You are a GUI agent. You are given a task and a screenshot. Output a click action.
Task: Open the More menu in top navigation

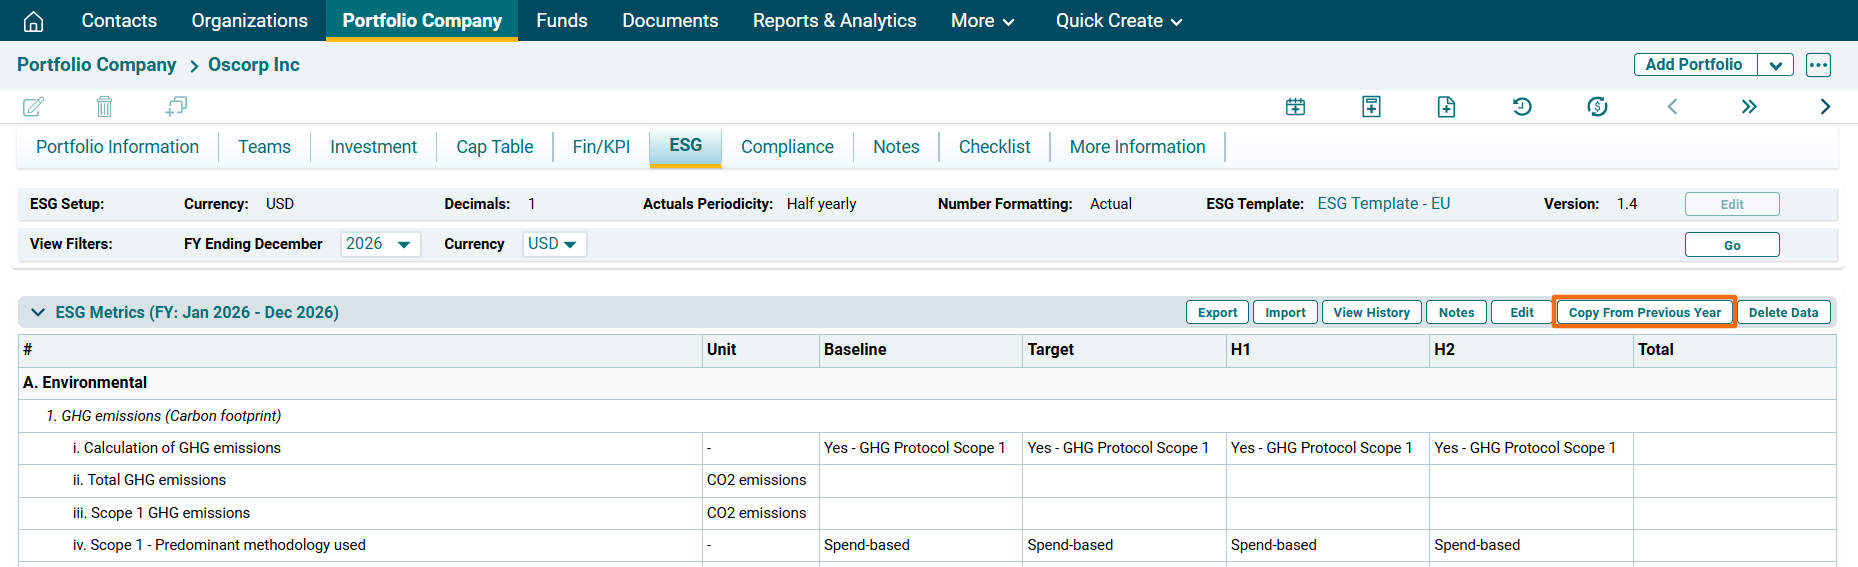[982, 21]
